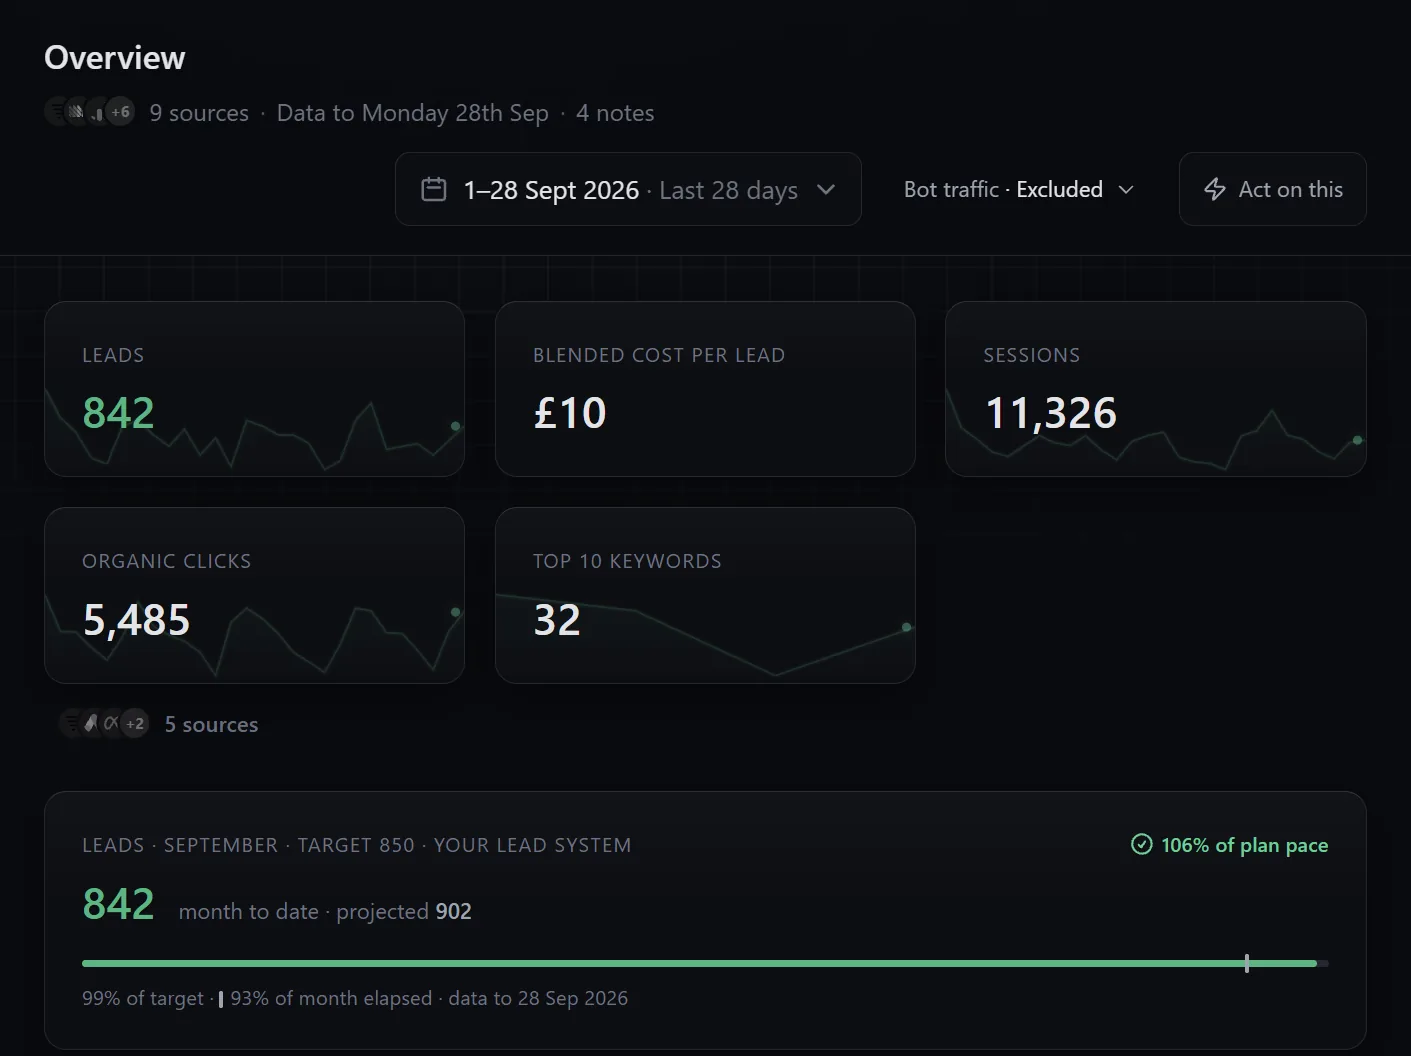Click the +2 badge beside 5 sources

(x=135, y=723)
